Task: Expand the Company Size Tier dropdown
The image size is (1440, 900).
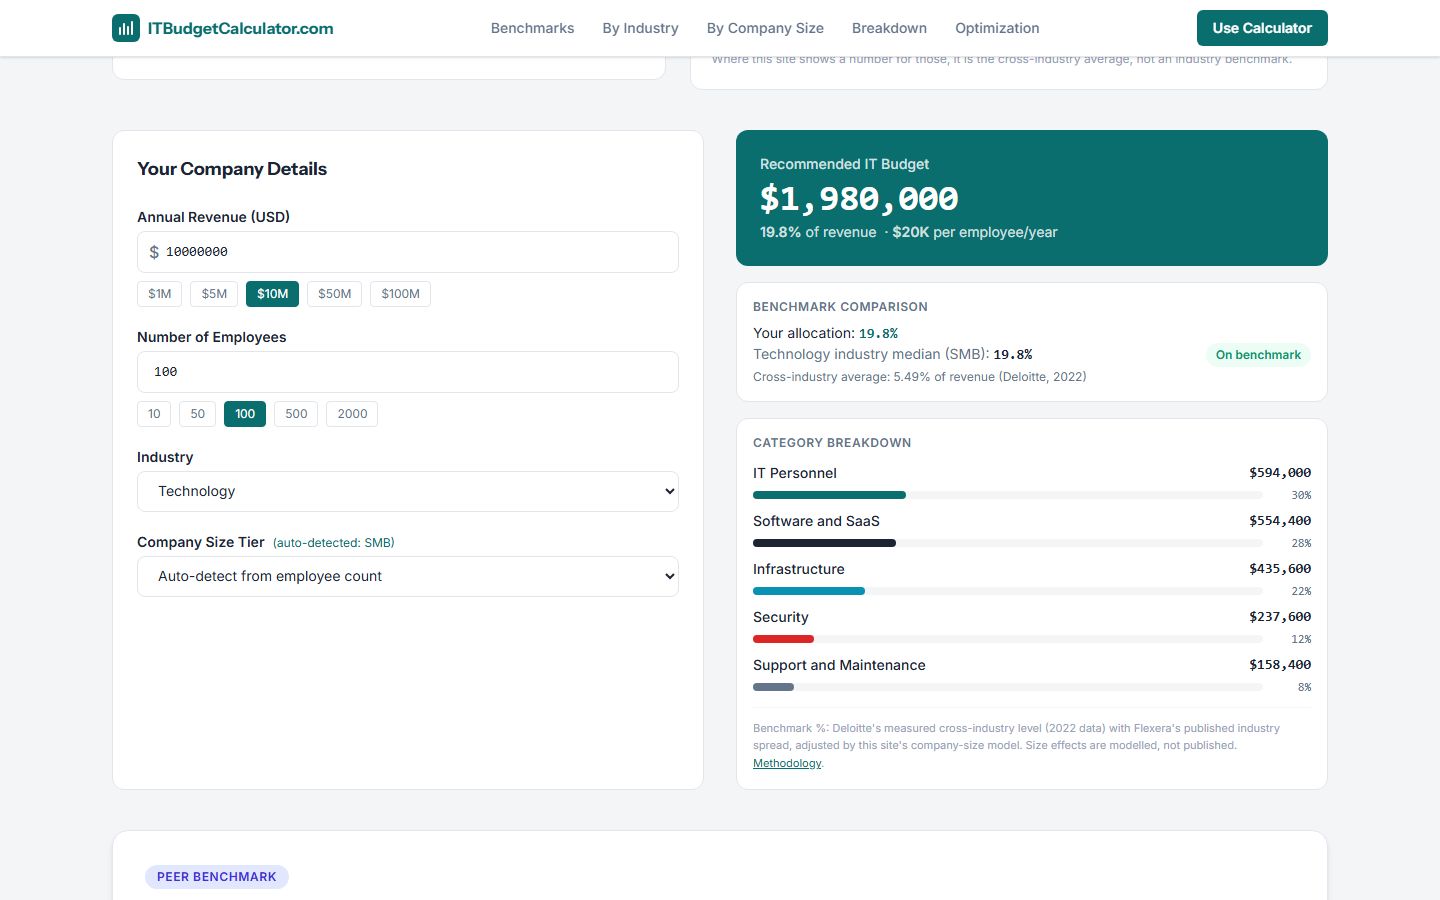Action: click(x=408, y=576)
